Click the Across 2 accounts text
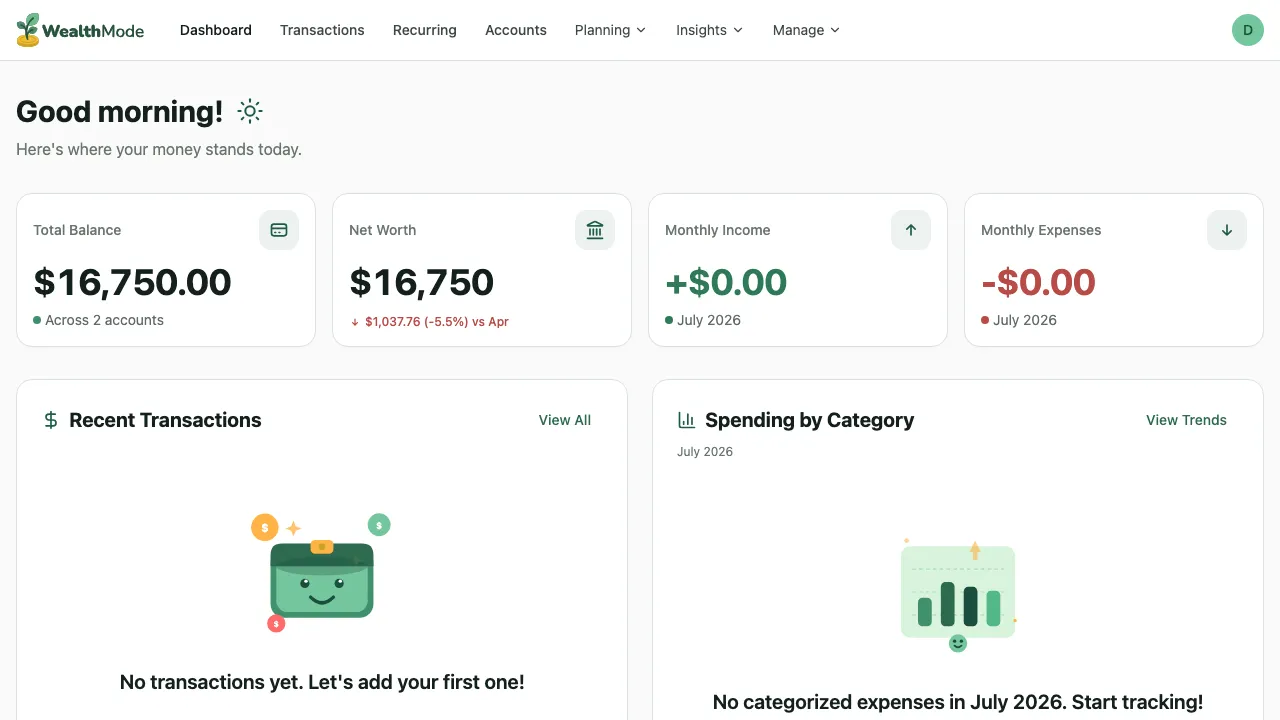 pyautogui.click(x=104, y=320)
